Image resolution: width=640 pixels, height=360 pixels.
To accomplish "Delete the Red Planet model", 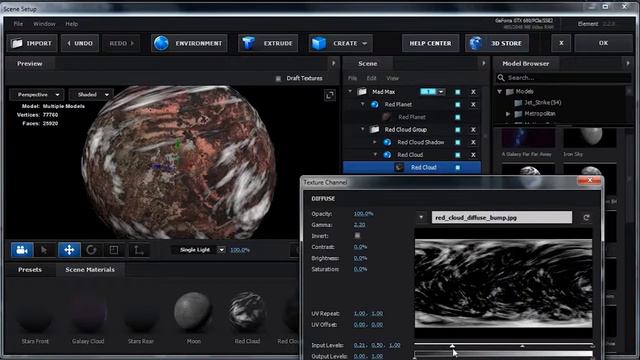I will pyautogui.click(x=473, y=105).
